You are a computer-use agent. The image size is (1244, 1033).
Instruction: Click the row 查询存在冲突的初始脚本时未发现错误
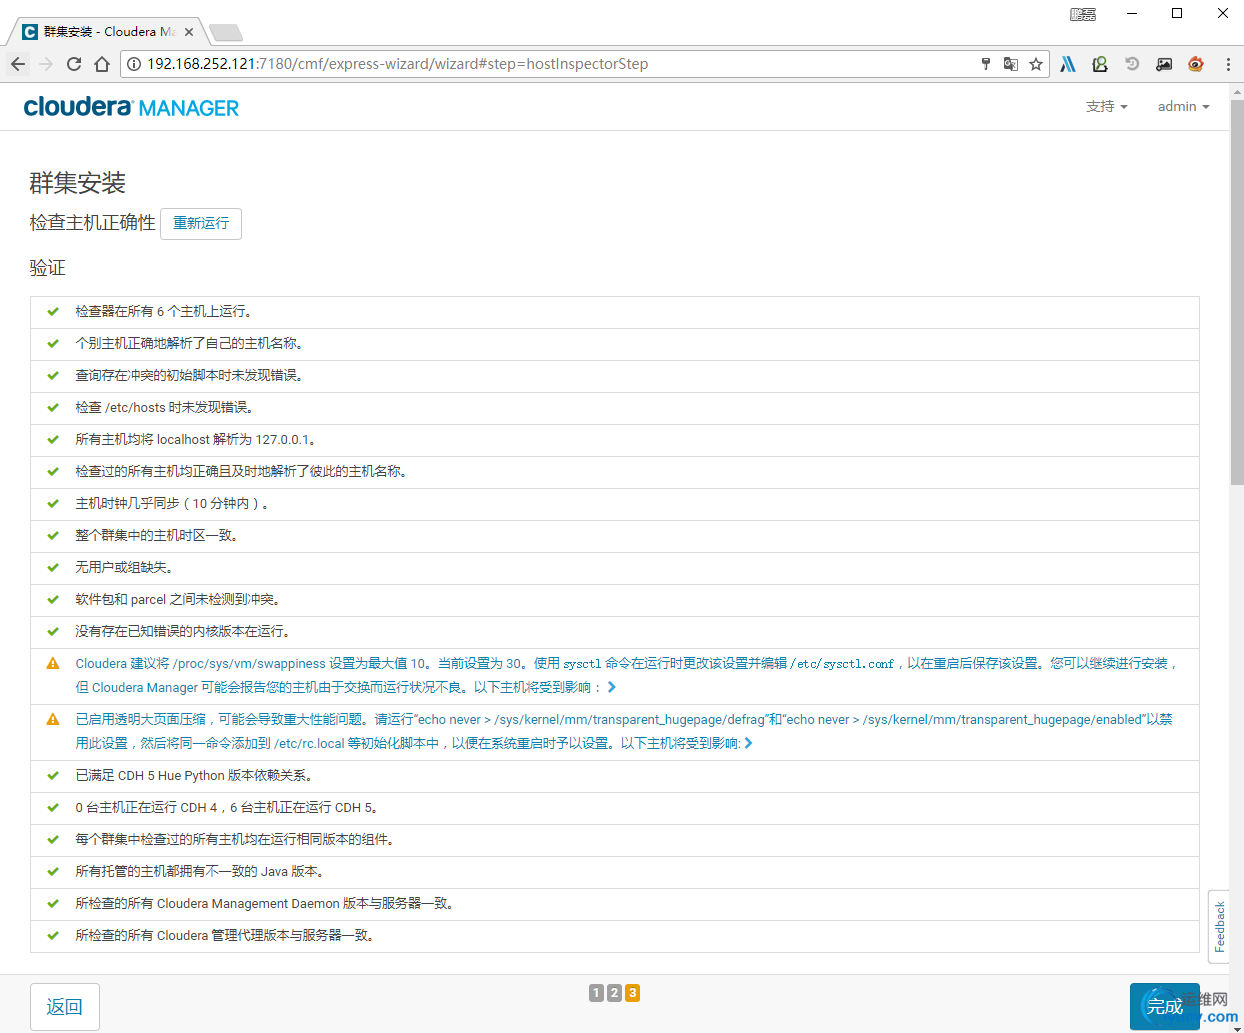[x=615, y=376]
